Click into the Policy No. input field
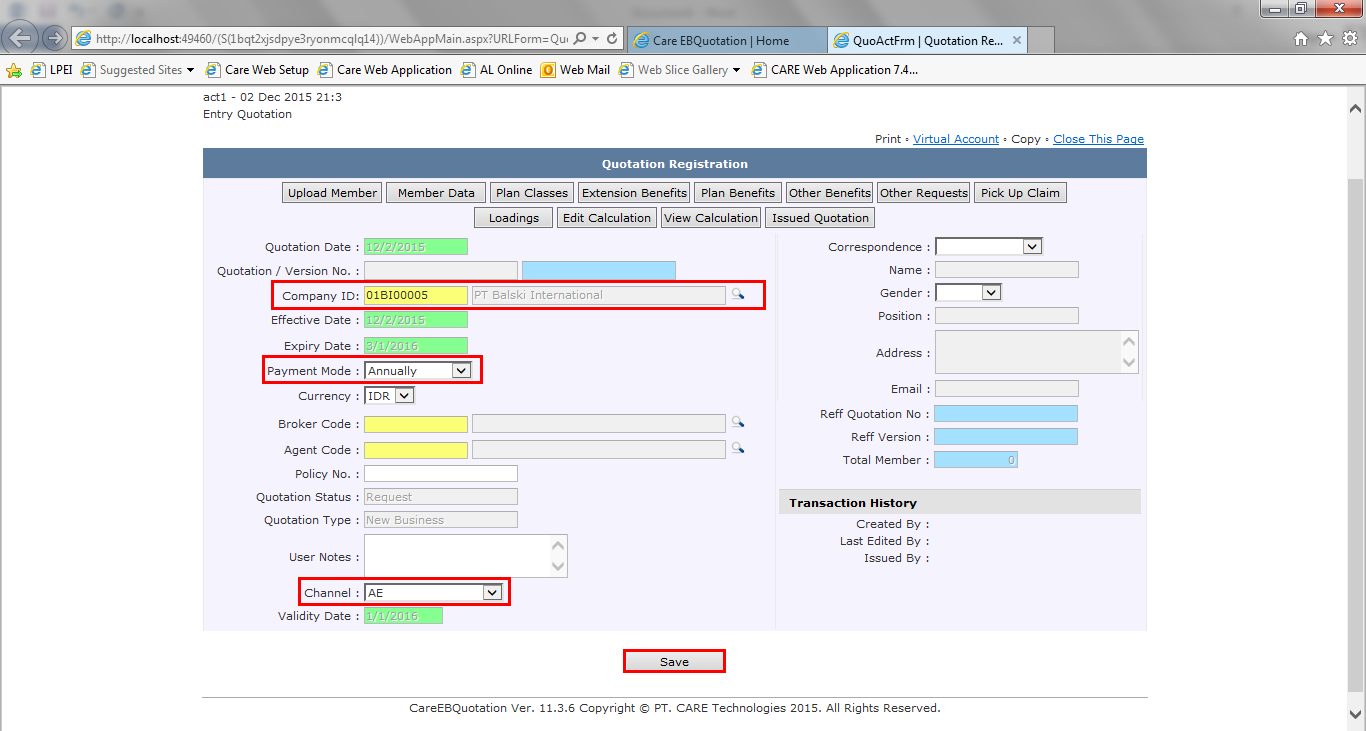 point(440,474)
